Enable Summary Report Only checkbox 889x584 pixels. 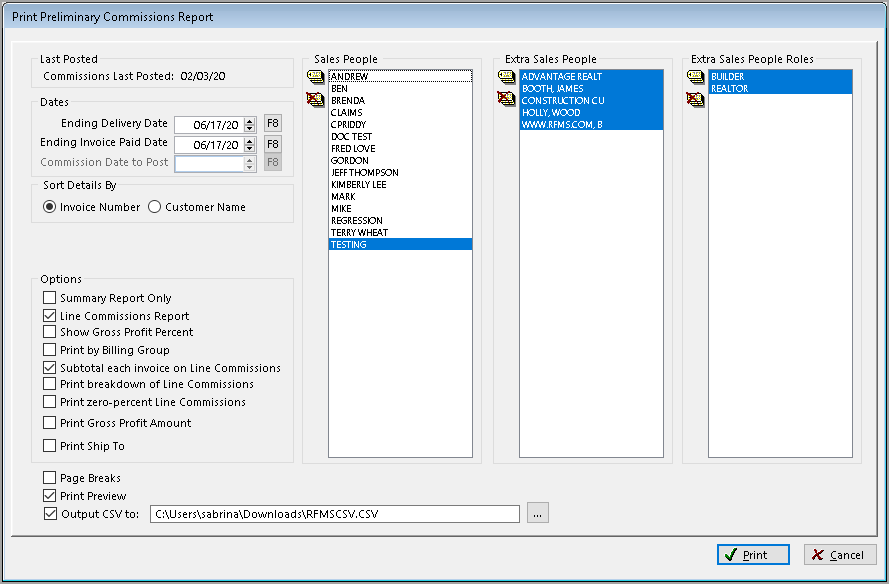click(50, 298)
